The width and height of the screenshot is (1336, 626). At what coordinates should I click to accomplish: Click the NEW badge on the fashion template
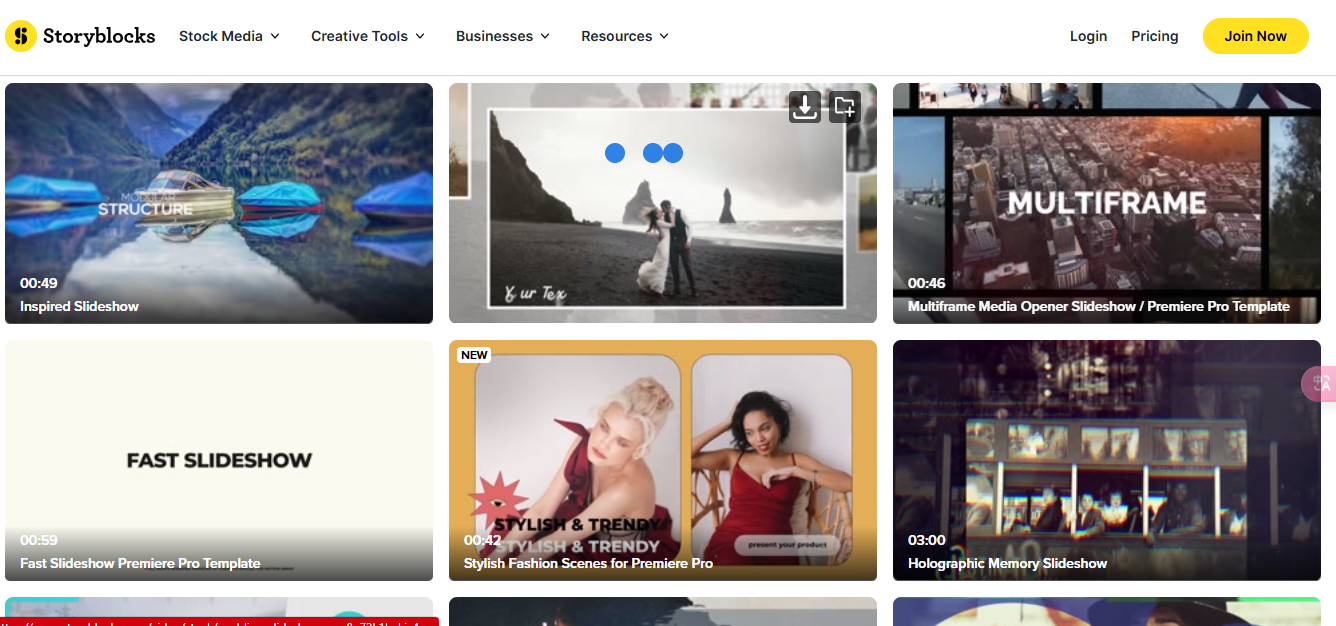[x=473, y=355]
